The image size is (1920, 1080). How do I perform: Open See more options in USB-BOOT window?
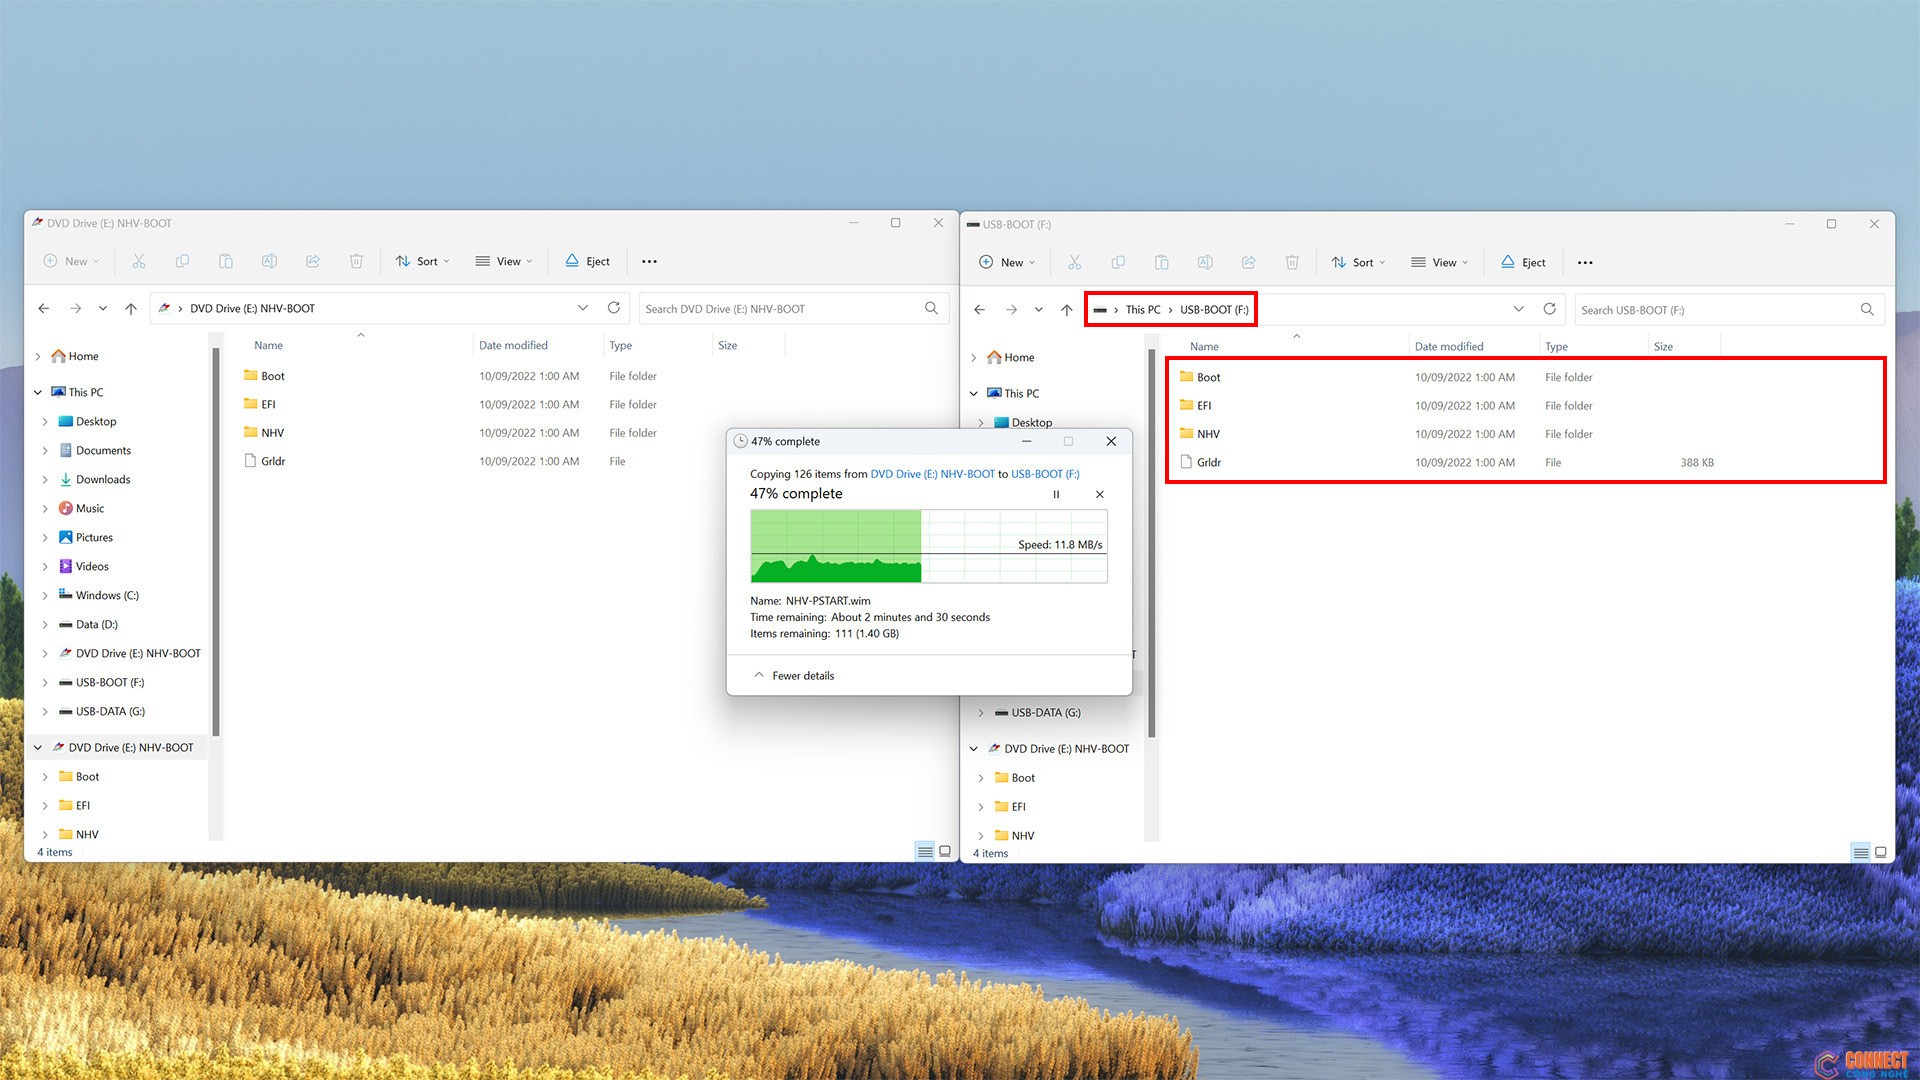coord(1585,262)
